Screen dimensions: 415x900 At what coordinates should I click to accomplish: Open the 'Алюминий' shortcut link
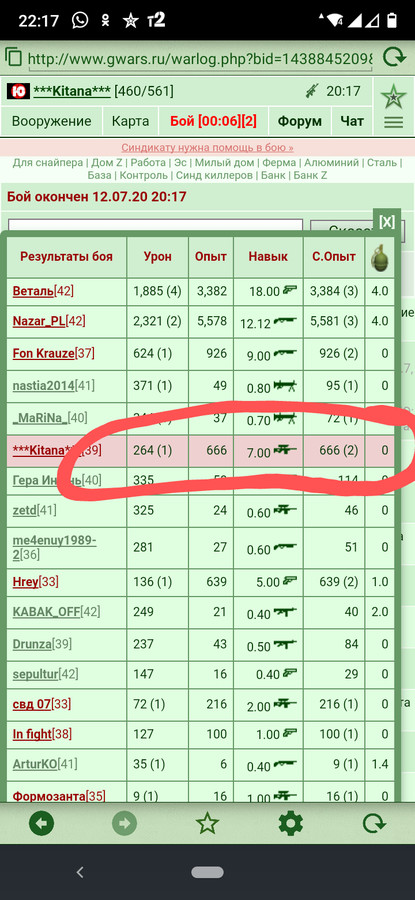(331, 162)
